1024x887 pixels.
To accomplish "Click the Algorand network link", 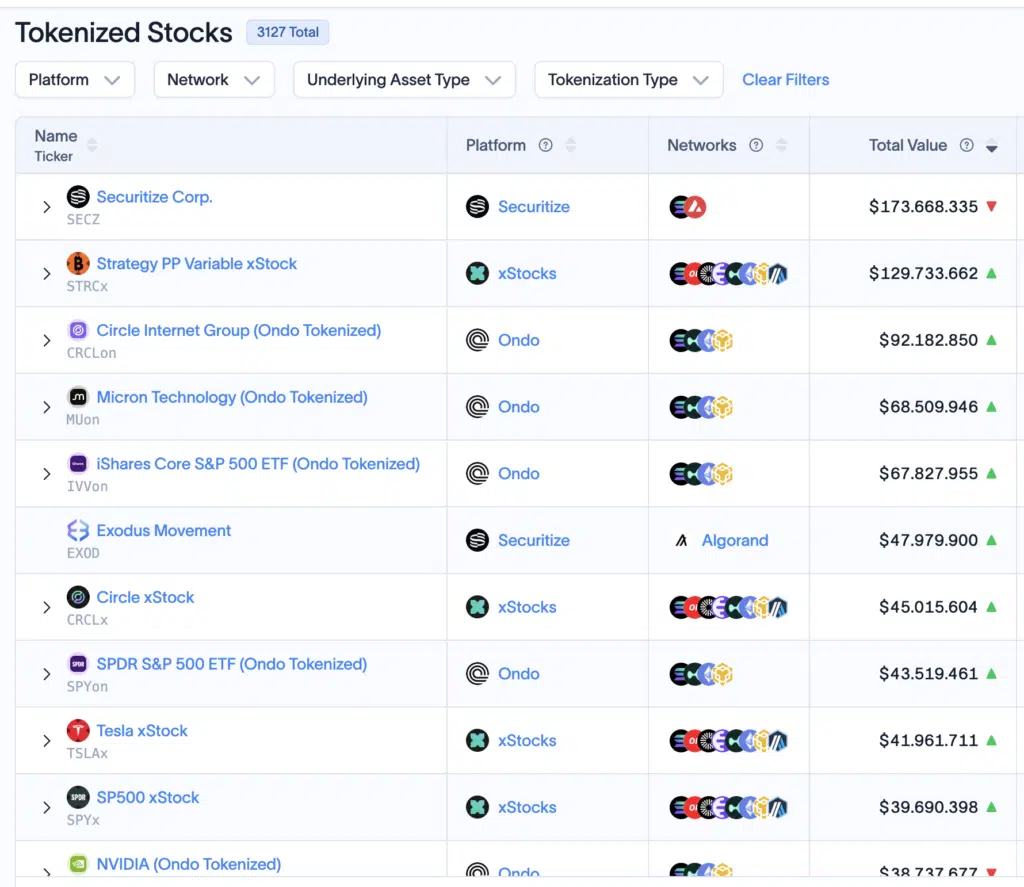I will 735,540.
